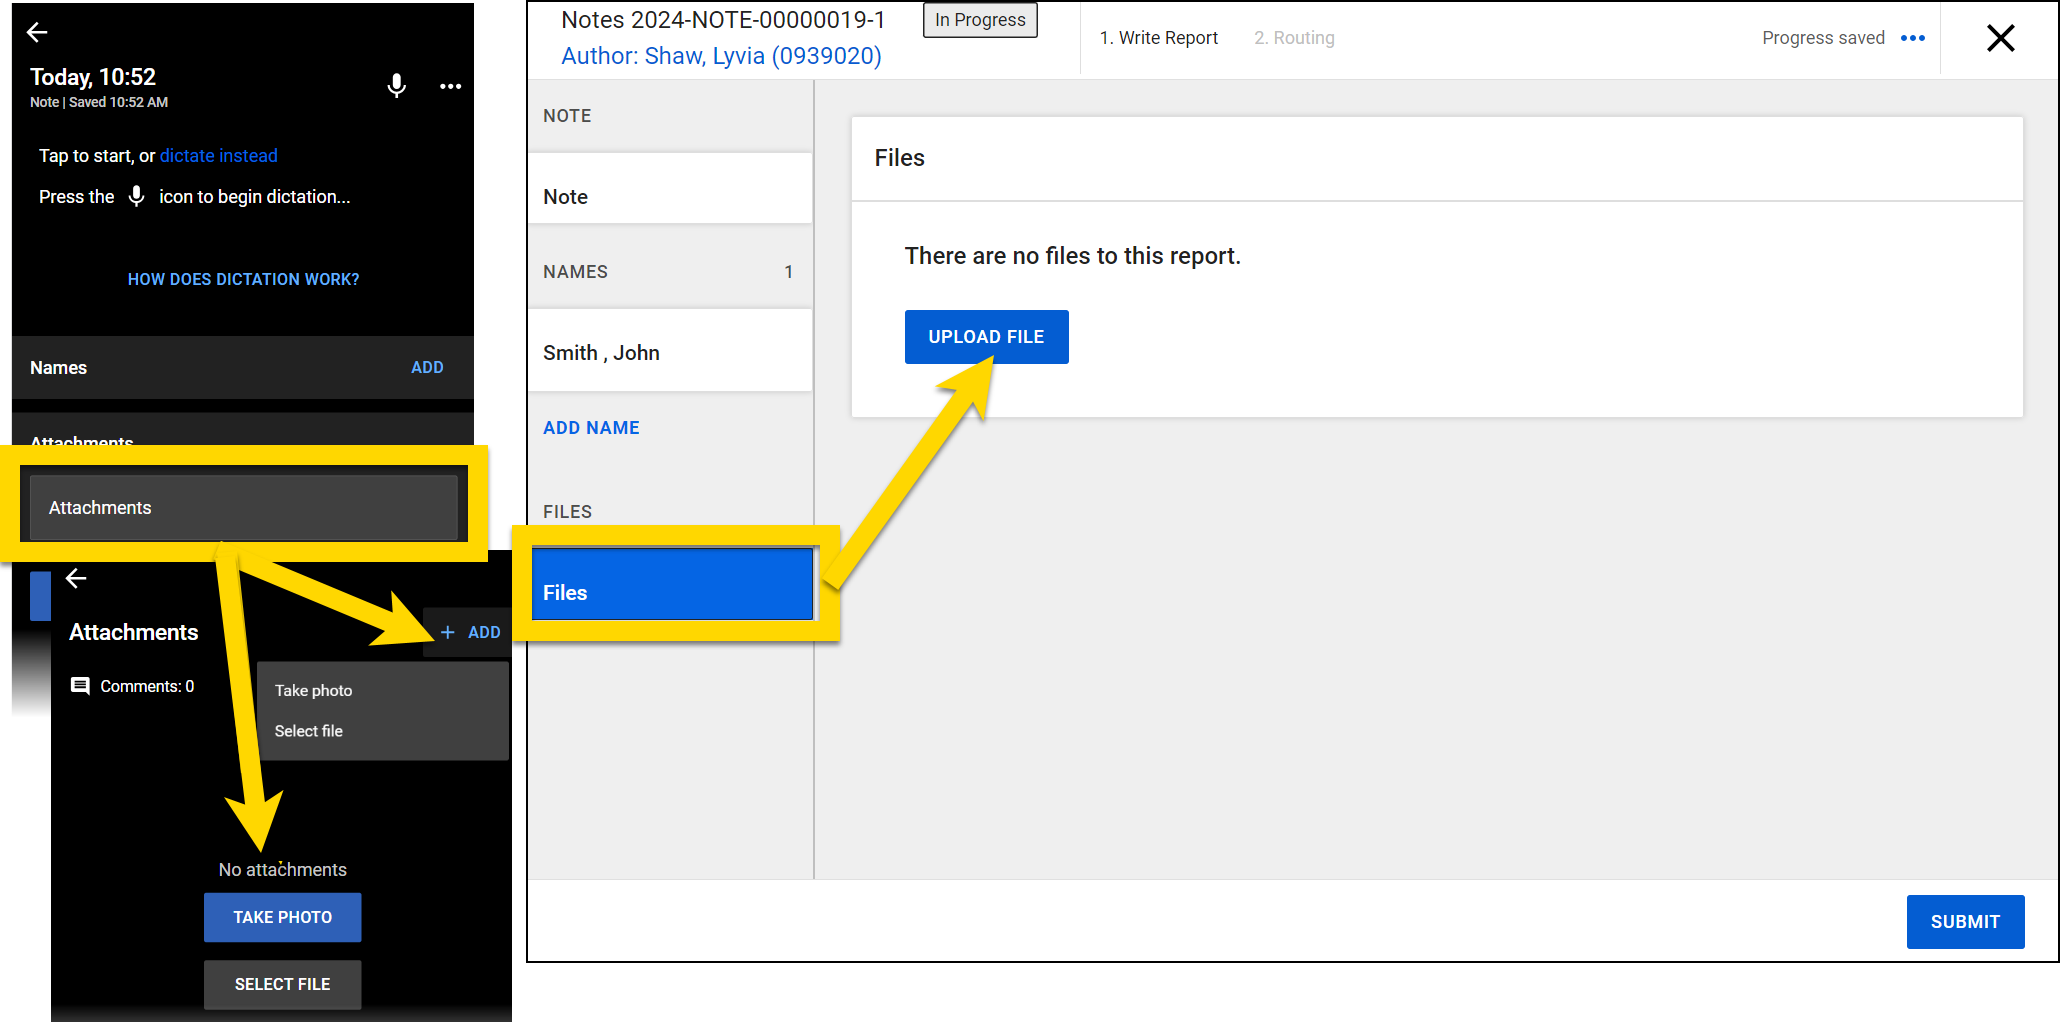
Task: Open blue three-dot options near Progress saved
Action: (x=1912, y=38)
